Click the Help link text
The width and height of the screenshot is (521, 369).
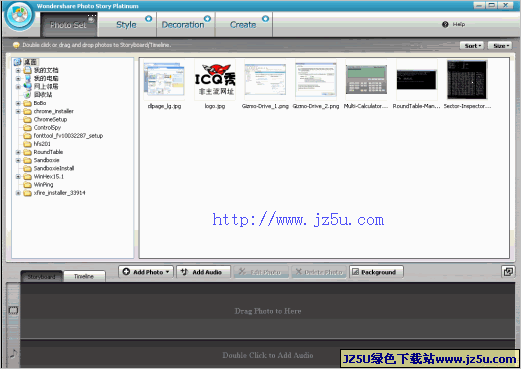tap(459, 24)
